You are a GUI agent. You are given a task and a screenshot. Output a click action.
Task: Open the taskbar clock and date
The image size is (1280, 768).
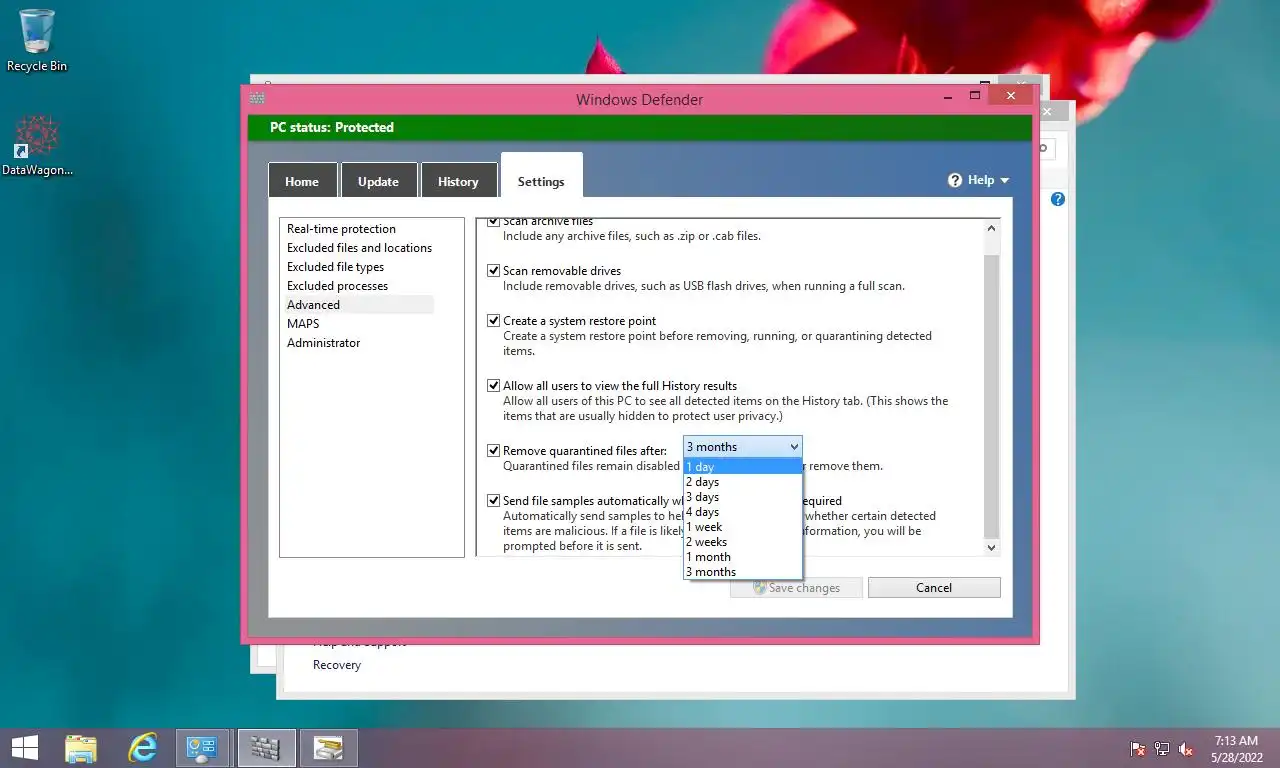1236,749
